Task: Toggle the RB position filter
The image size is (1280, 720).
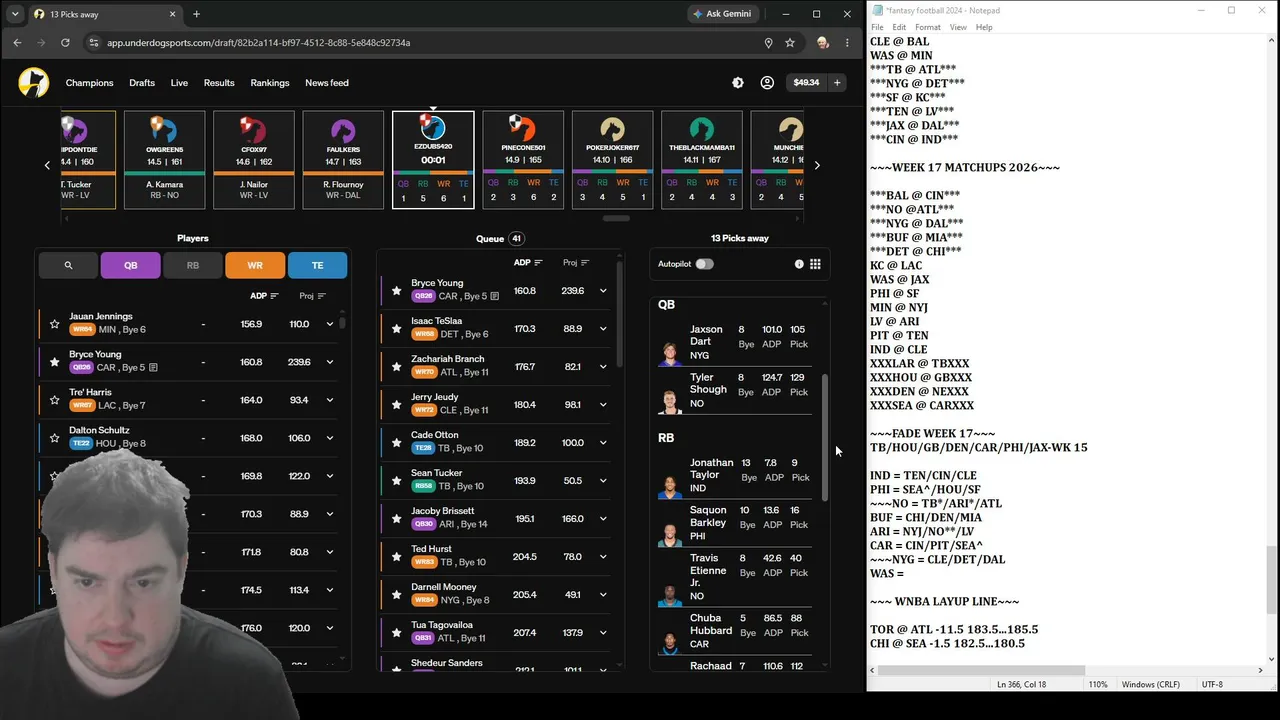Action: click(x=193, y=265)
